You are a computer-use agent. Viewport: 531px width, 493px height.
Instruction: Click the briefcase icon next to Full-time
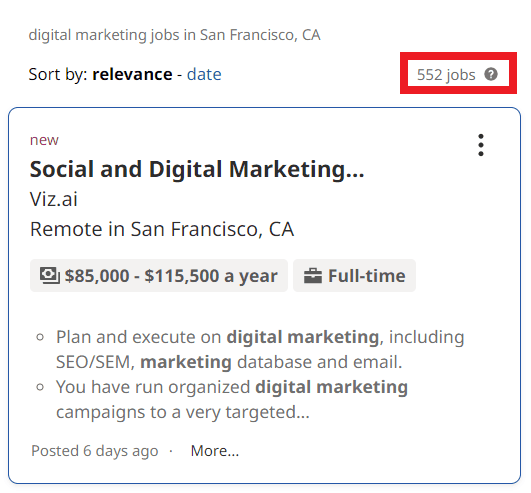[x=313, y=276]
